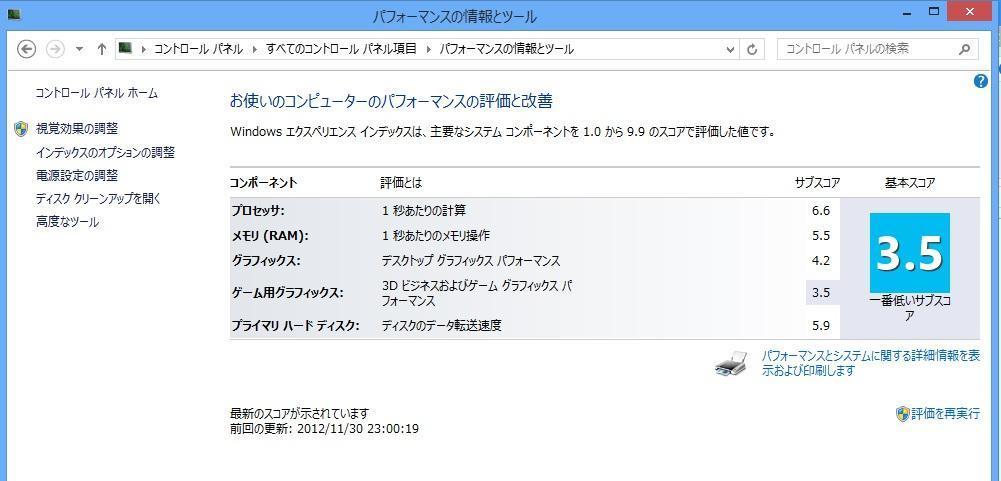Image resolution: width=1001 pixels, height=481 pixels.
Task: Open ディスク クリーンアップを開く link
Action: (98, 199)
